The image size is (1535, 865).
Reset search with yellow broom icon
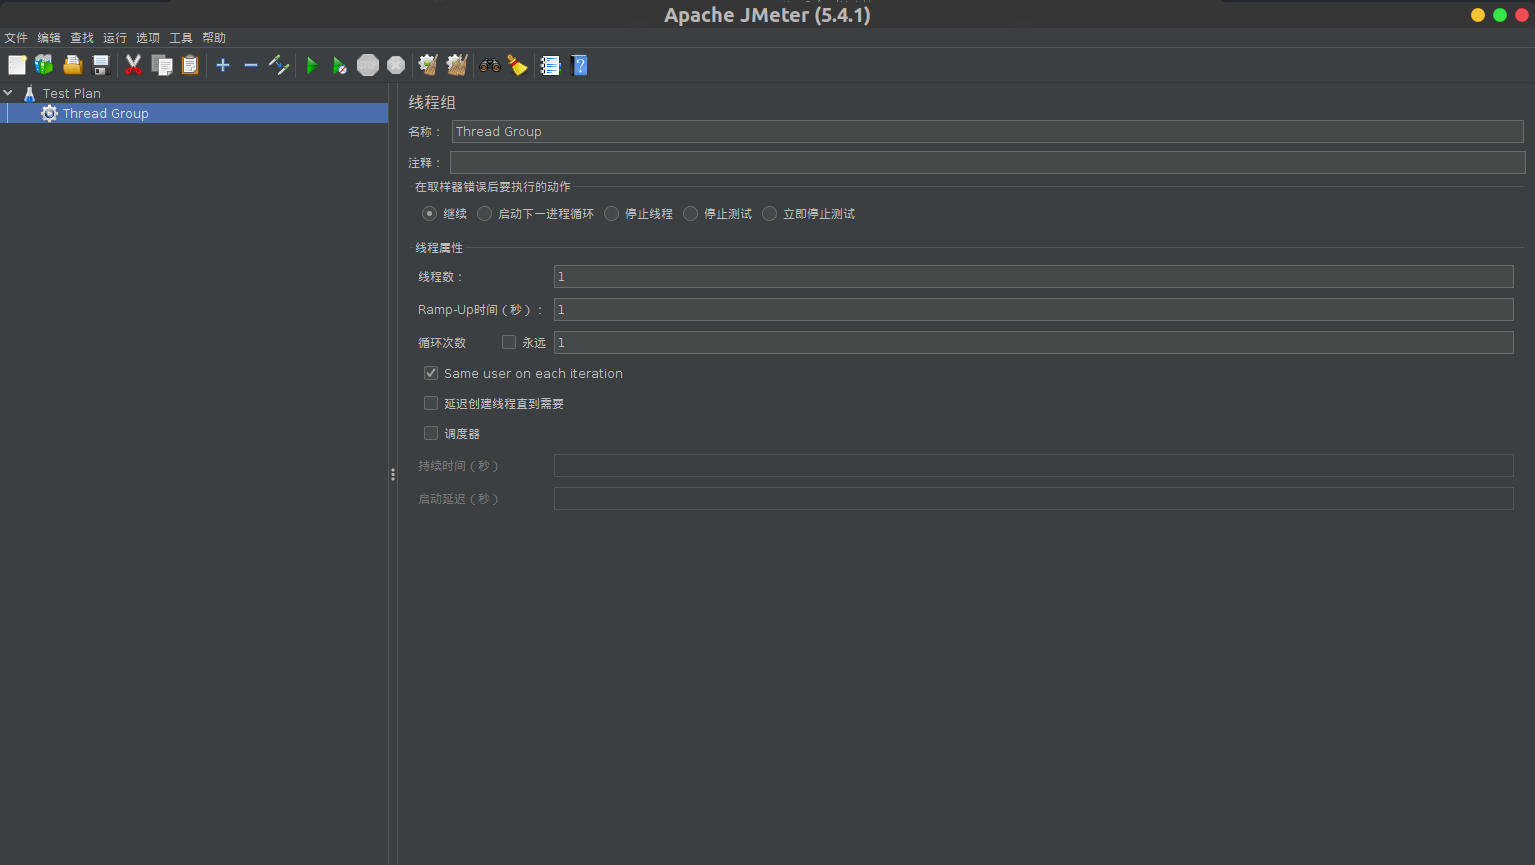(x=517, y=65)
